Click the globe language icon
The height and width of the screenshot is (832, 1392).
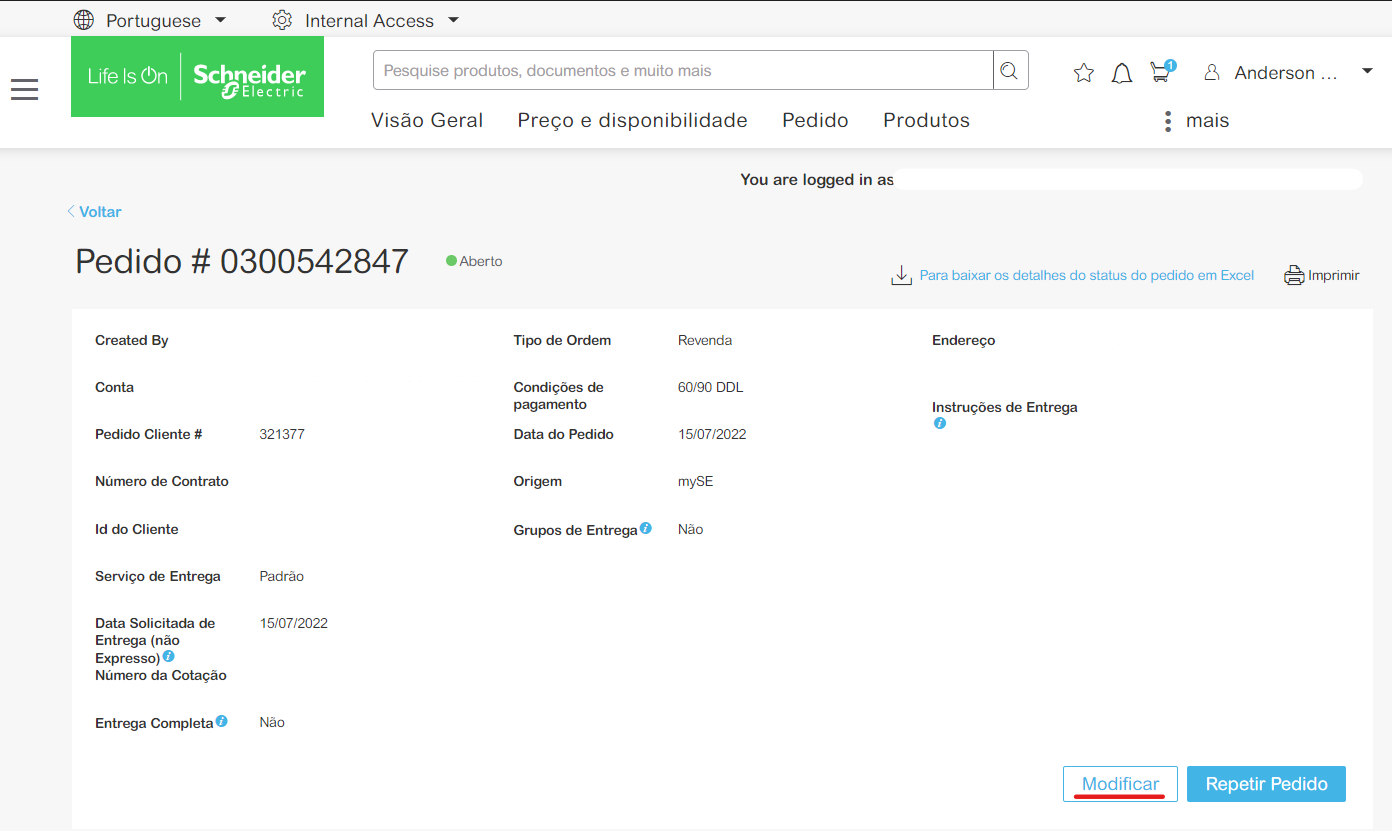pos(84,20)
